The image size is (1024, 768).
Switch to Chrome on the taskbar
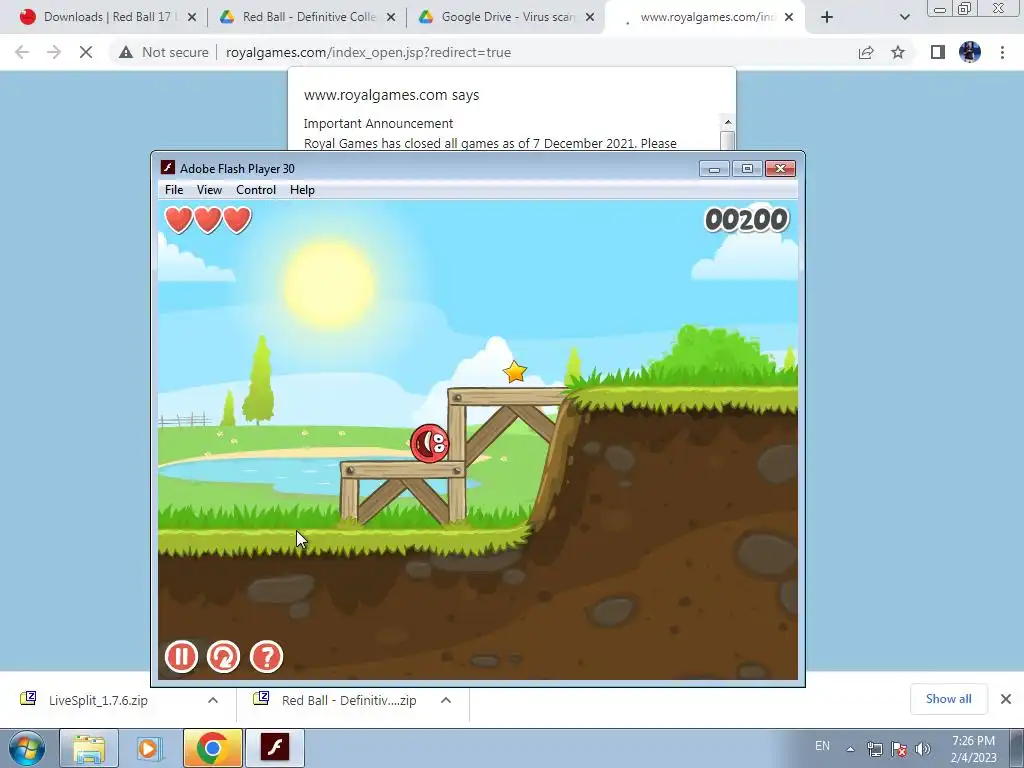(x=212, y=748)
